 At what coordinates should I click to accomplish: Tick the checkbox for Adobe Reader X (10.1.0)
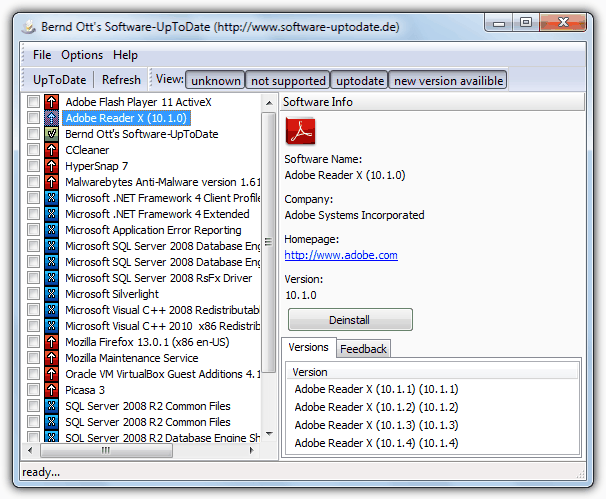33,118
